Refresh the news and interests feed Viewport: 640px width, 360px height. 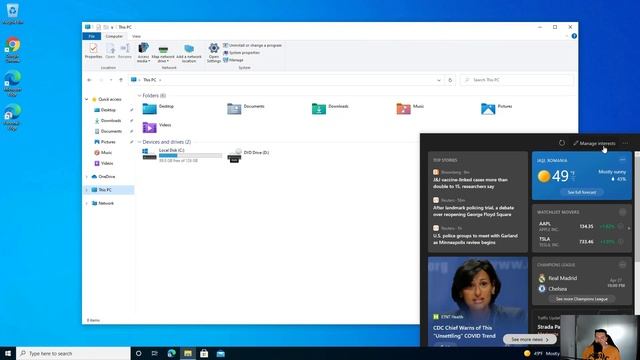[x=562, y=143]
